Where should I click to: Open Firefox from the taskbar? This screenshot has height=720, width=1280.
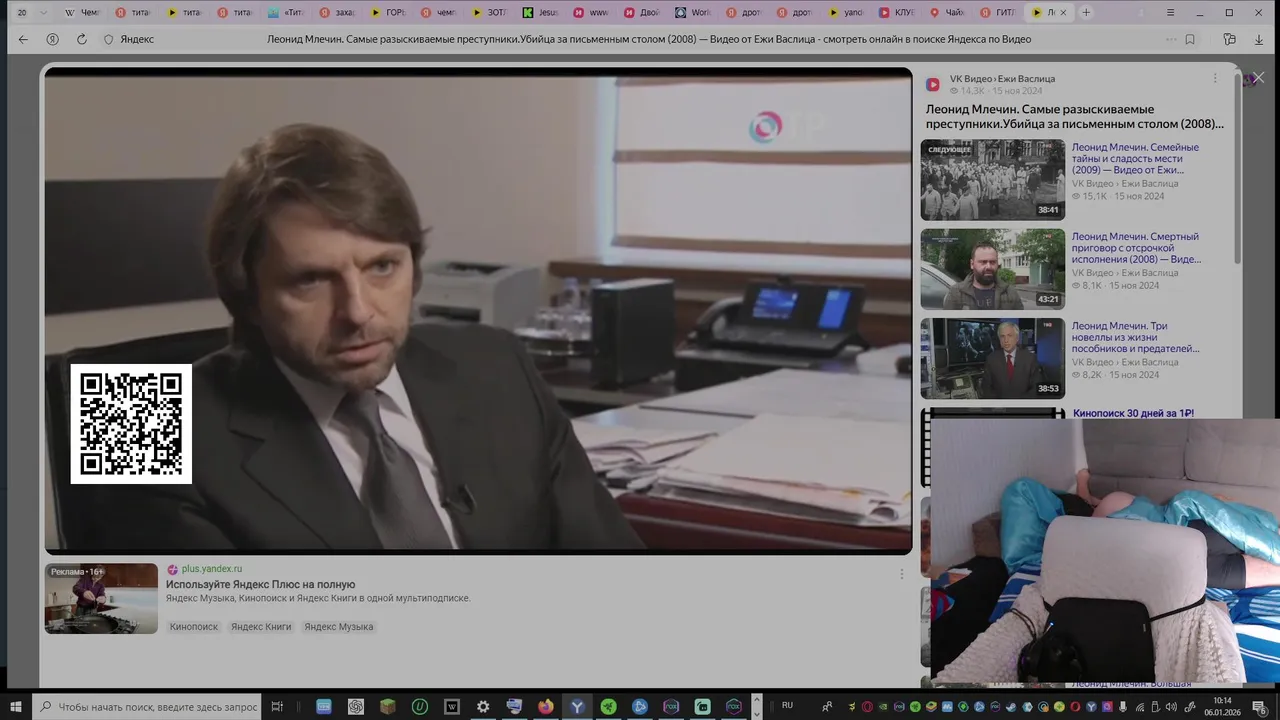pos(545,706)
